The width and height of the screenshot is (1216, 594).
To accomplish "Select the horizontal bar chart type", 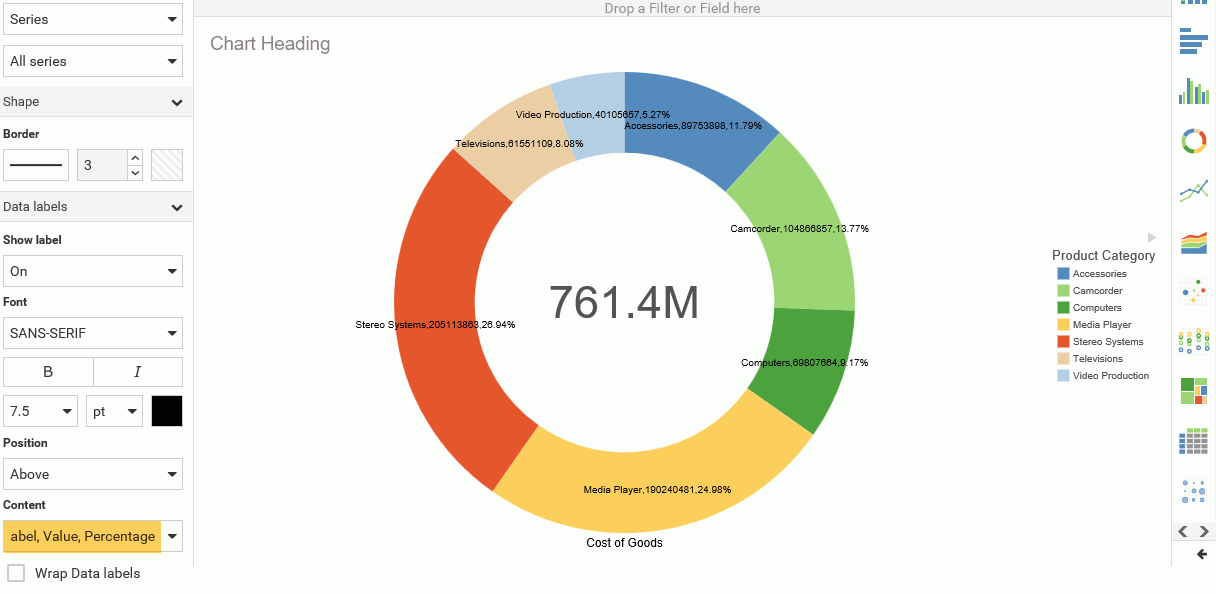I will 1193,41.
